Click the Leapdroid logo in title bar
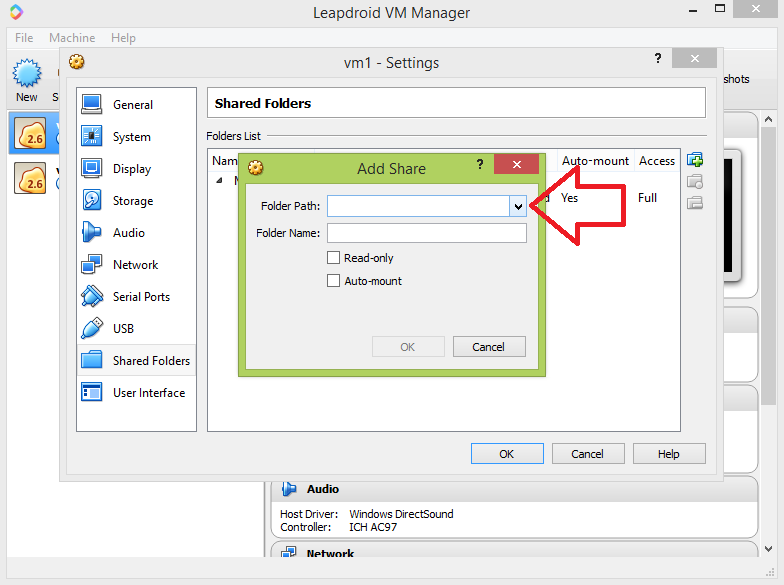 click(x=16, y=12)
